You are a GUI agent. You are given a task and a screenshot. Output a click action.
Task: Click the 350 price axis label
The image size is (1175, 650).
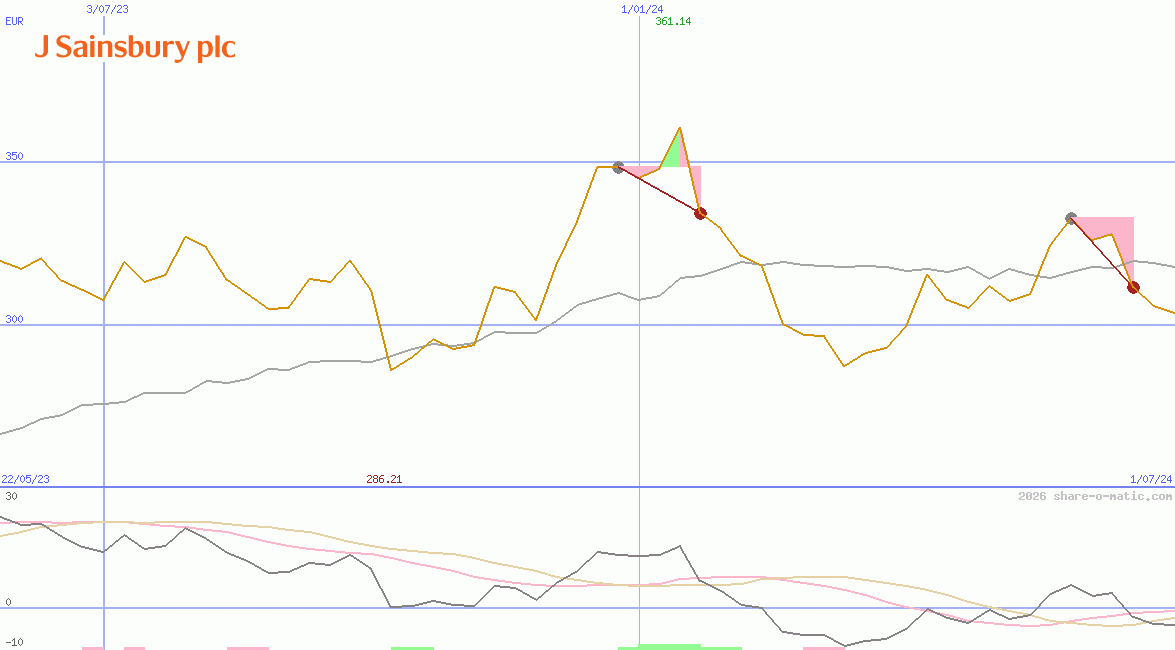[x=14, y=156]
